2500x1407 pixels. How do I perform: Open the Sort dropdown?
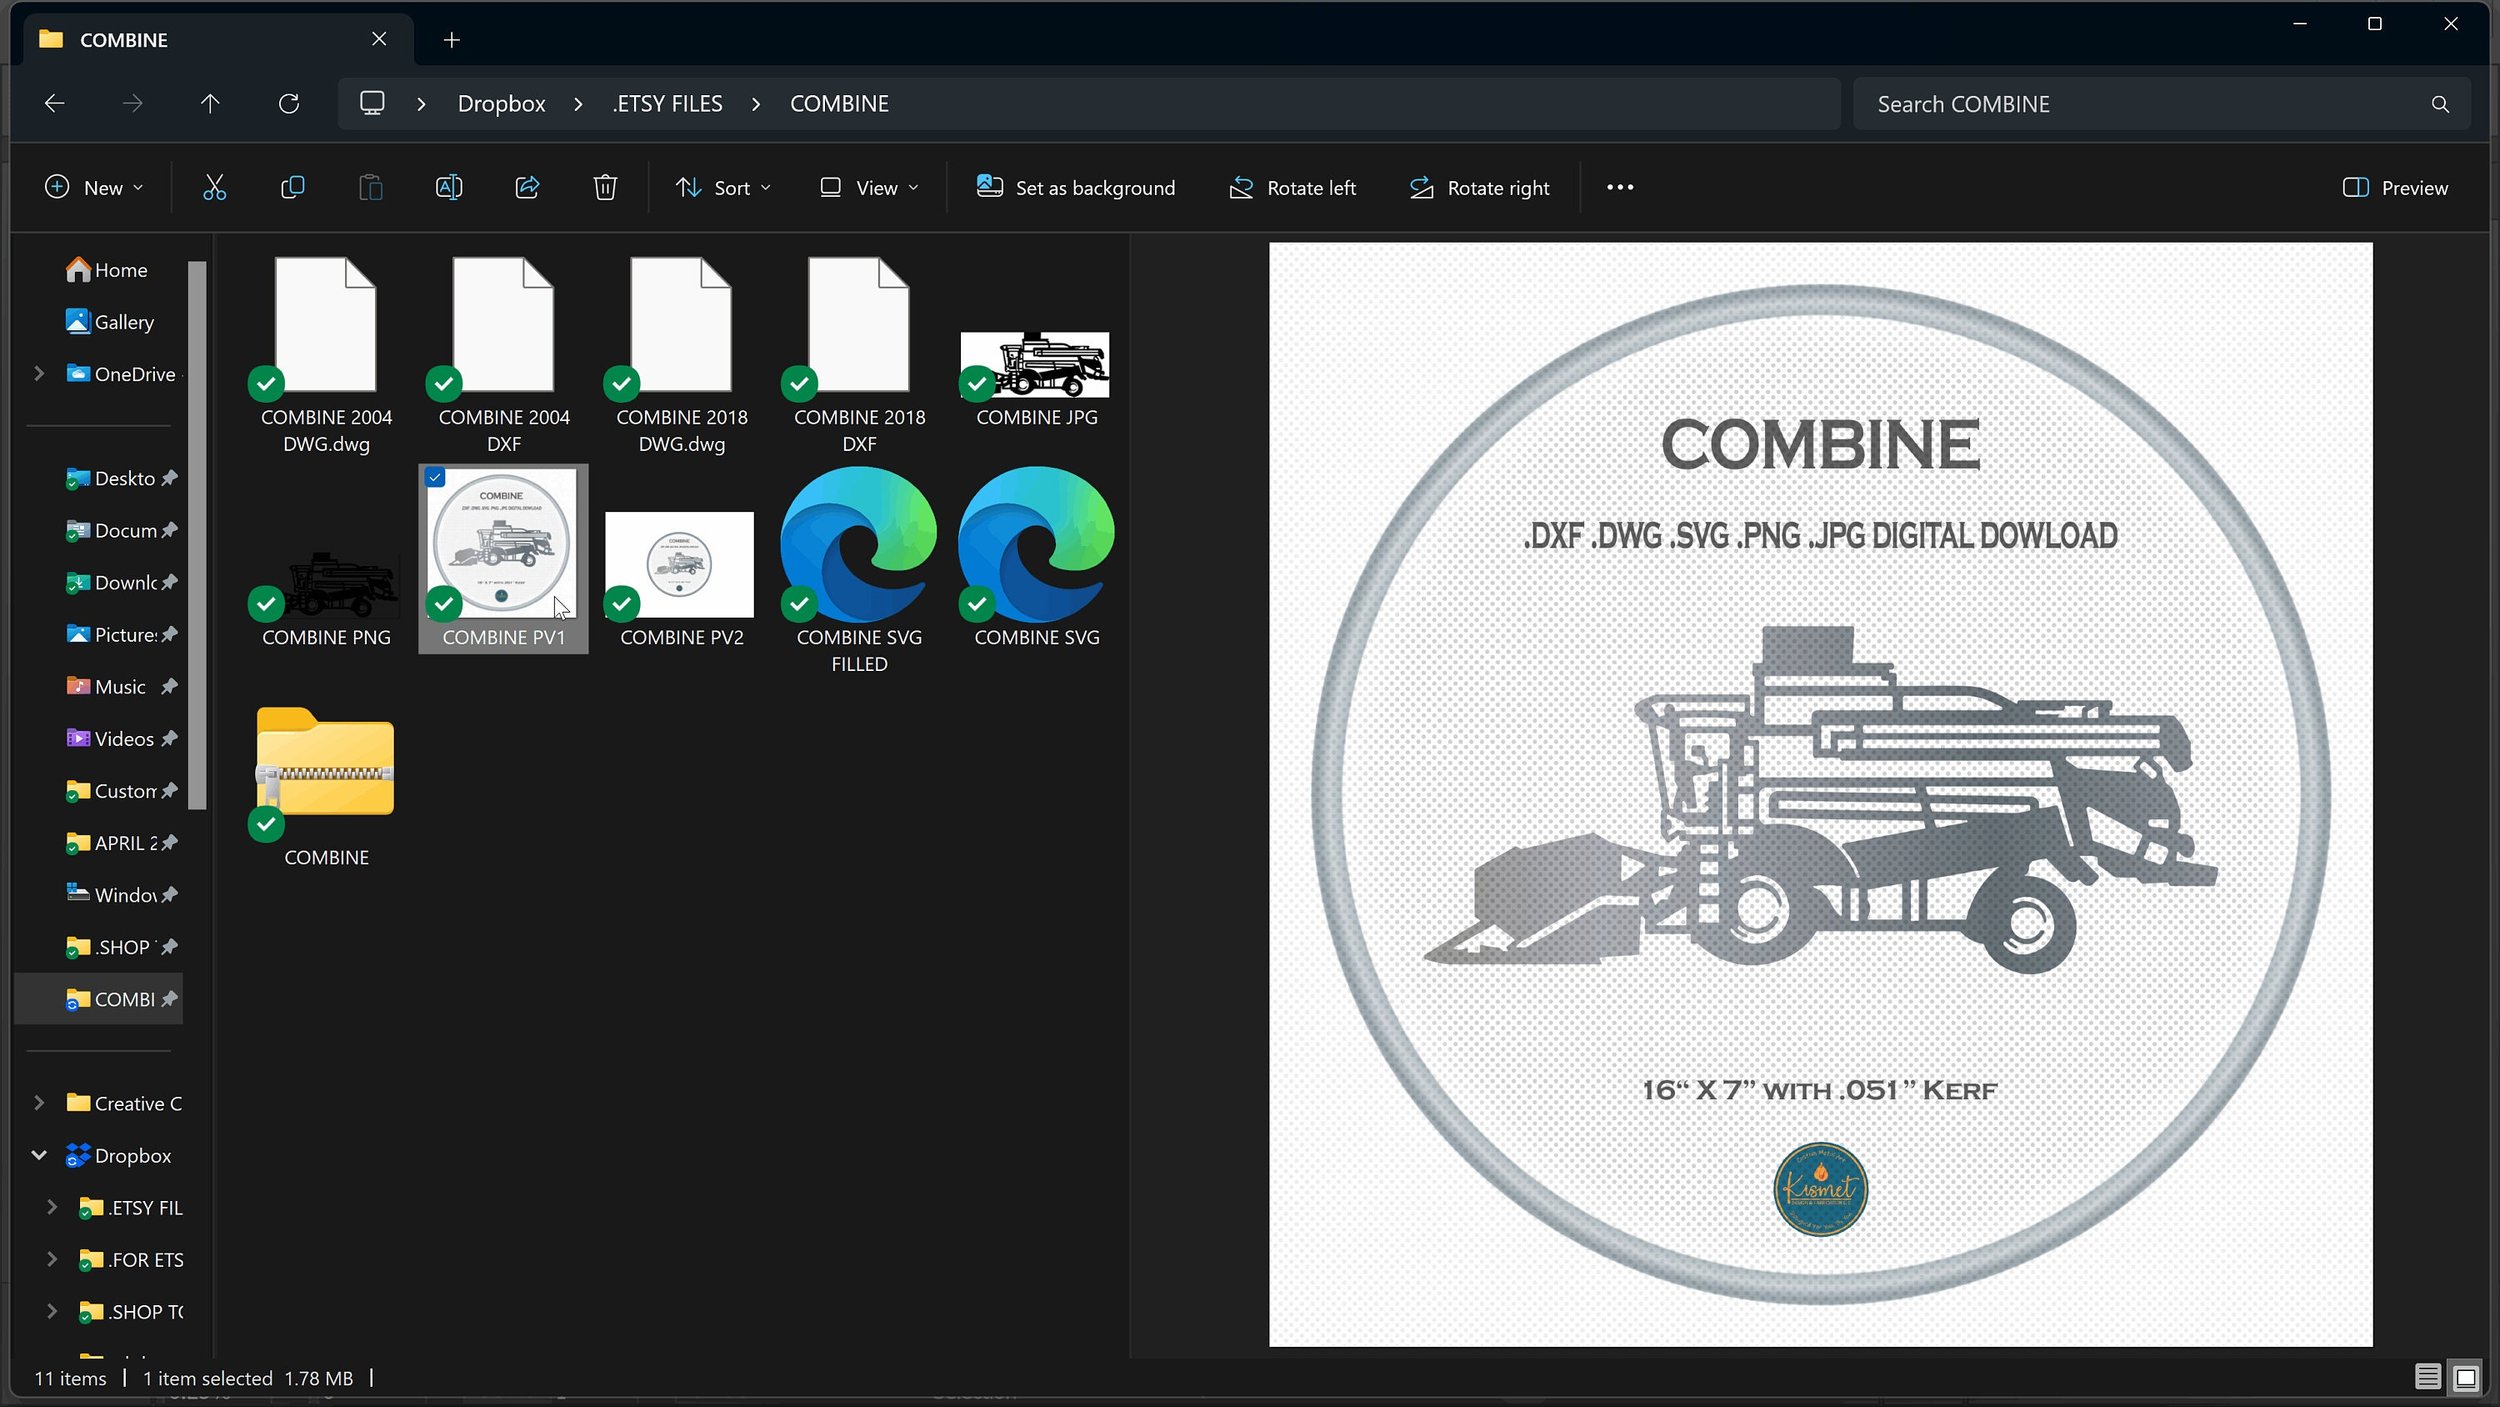pos(723,187)
